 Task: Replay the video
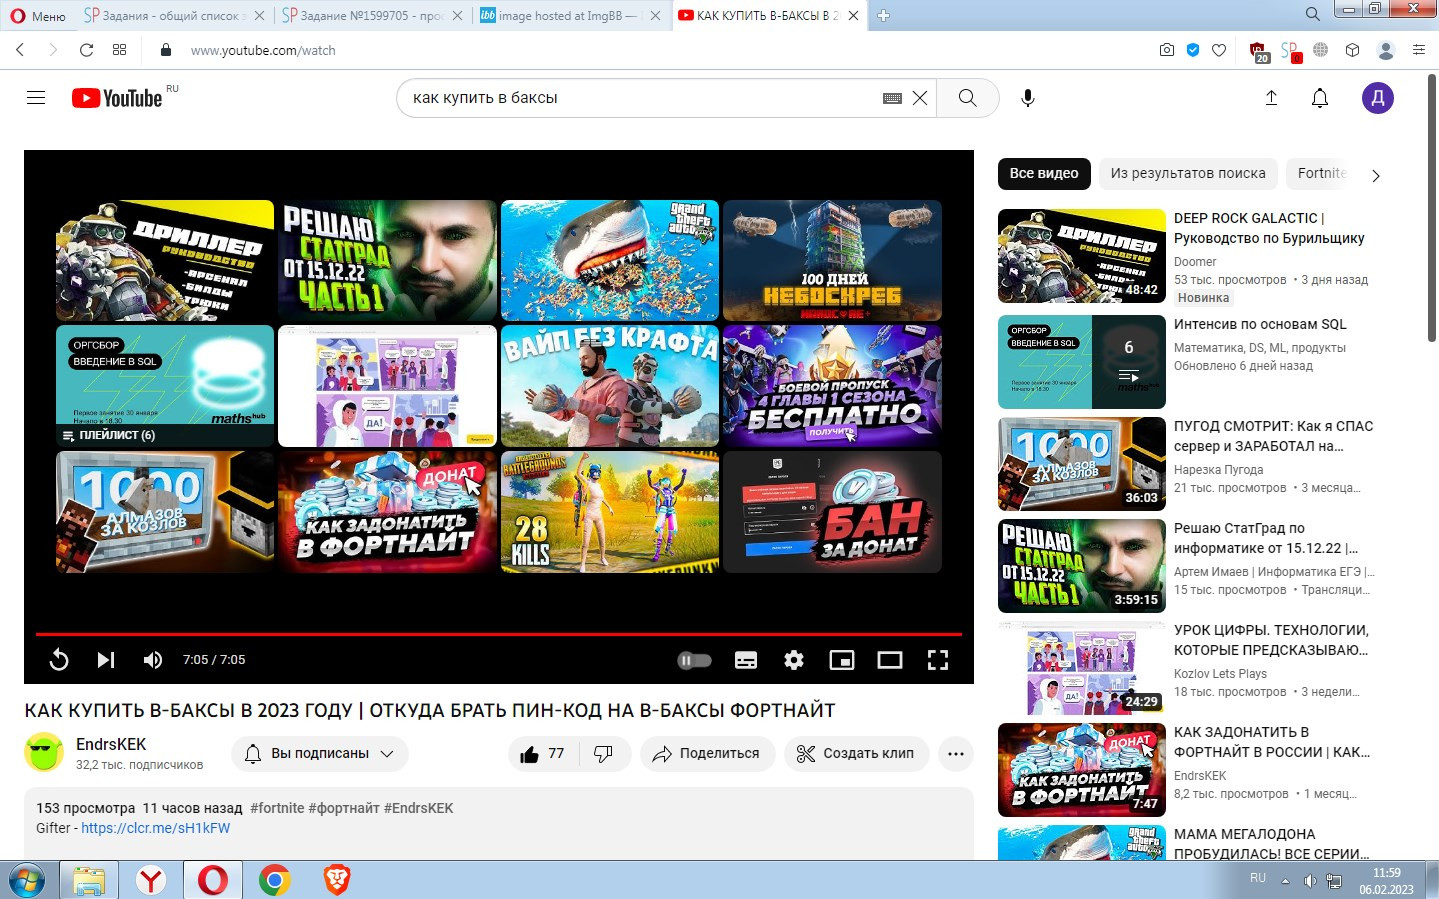click(59, 660)
